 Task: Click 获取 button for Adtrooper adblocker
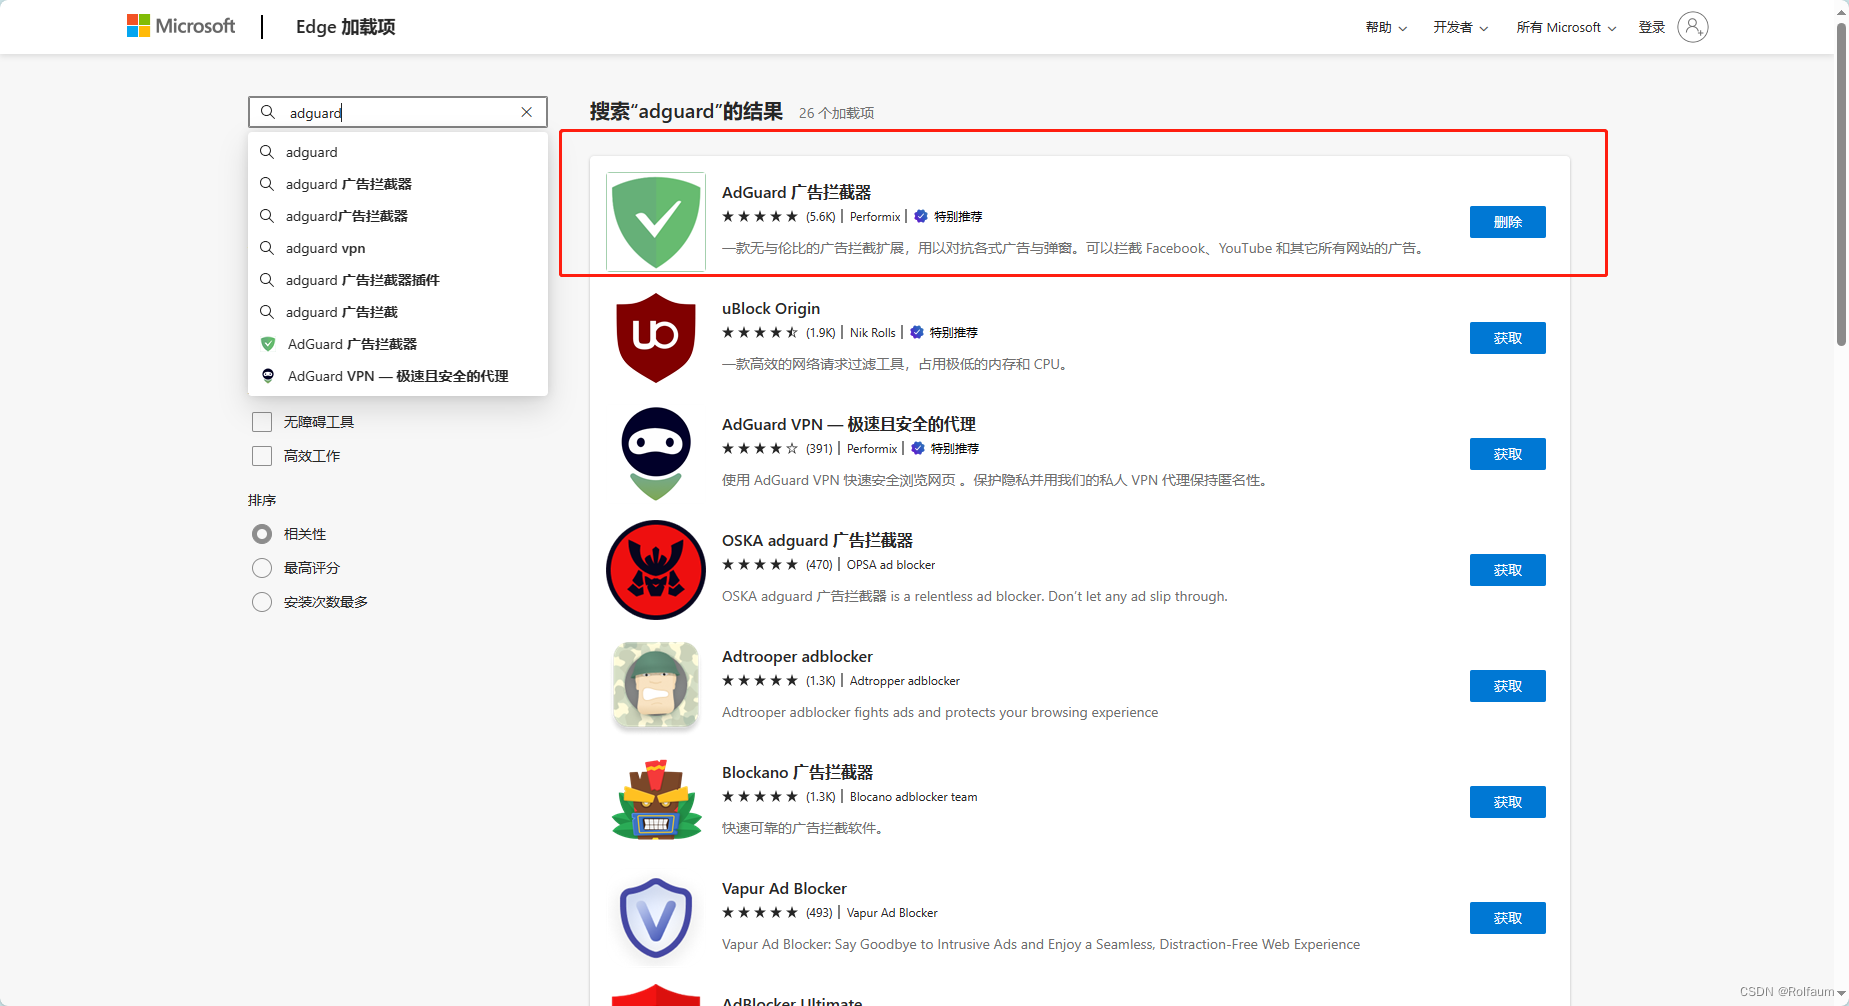[x=1507, y=686]
